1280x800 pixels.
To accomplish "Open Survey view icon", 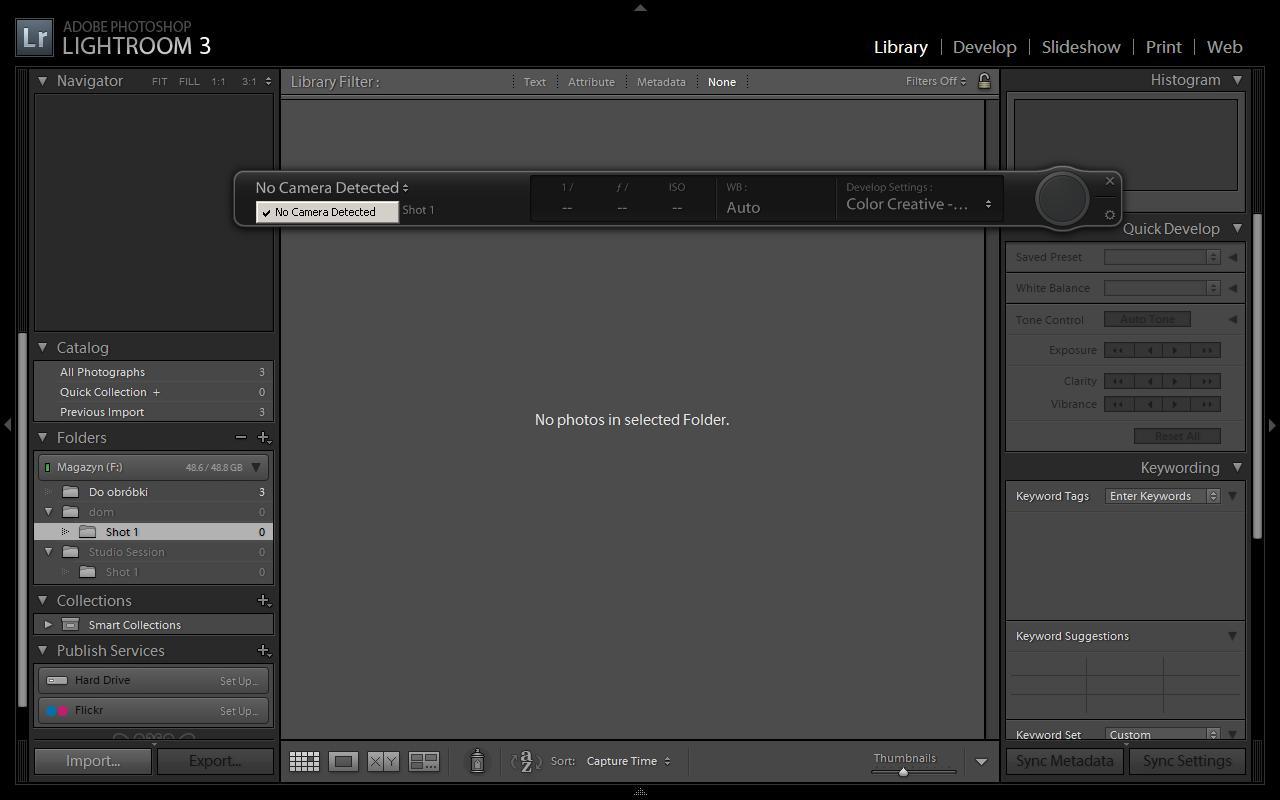I will (424, 761).
